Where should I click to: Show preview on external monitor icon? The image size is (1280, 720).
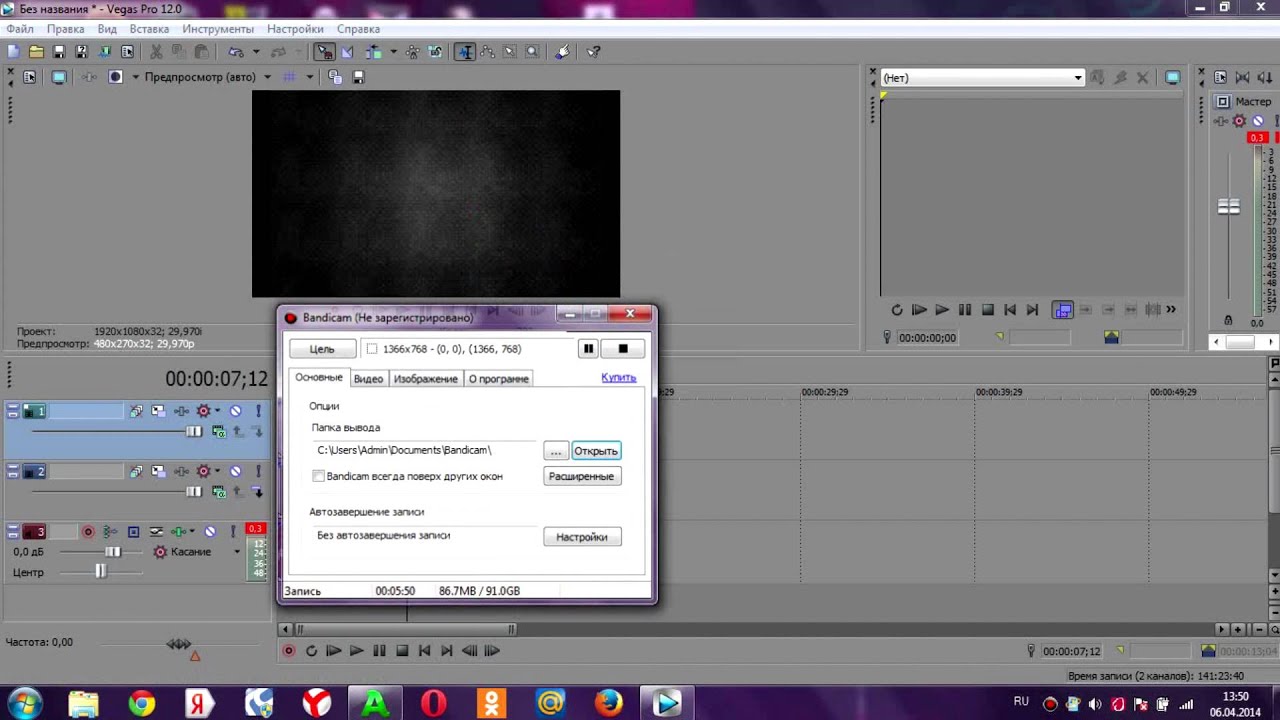(59, 77)
